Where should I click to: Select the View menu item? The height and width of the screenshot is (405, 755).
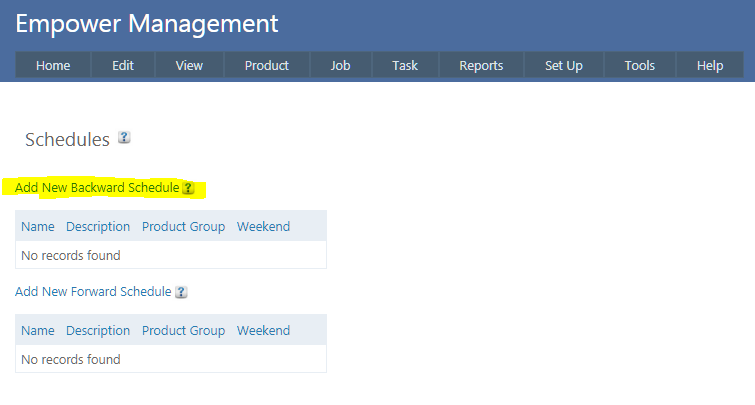click(189, 65)
